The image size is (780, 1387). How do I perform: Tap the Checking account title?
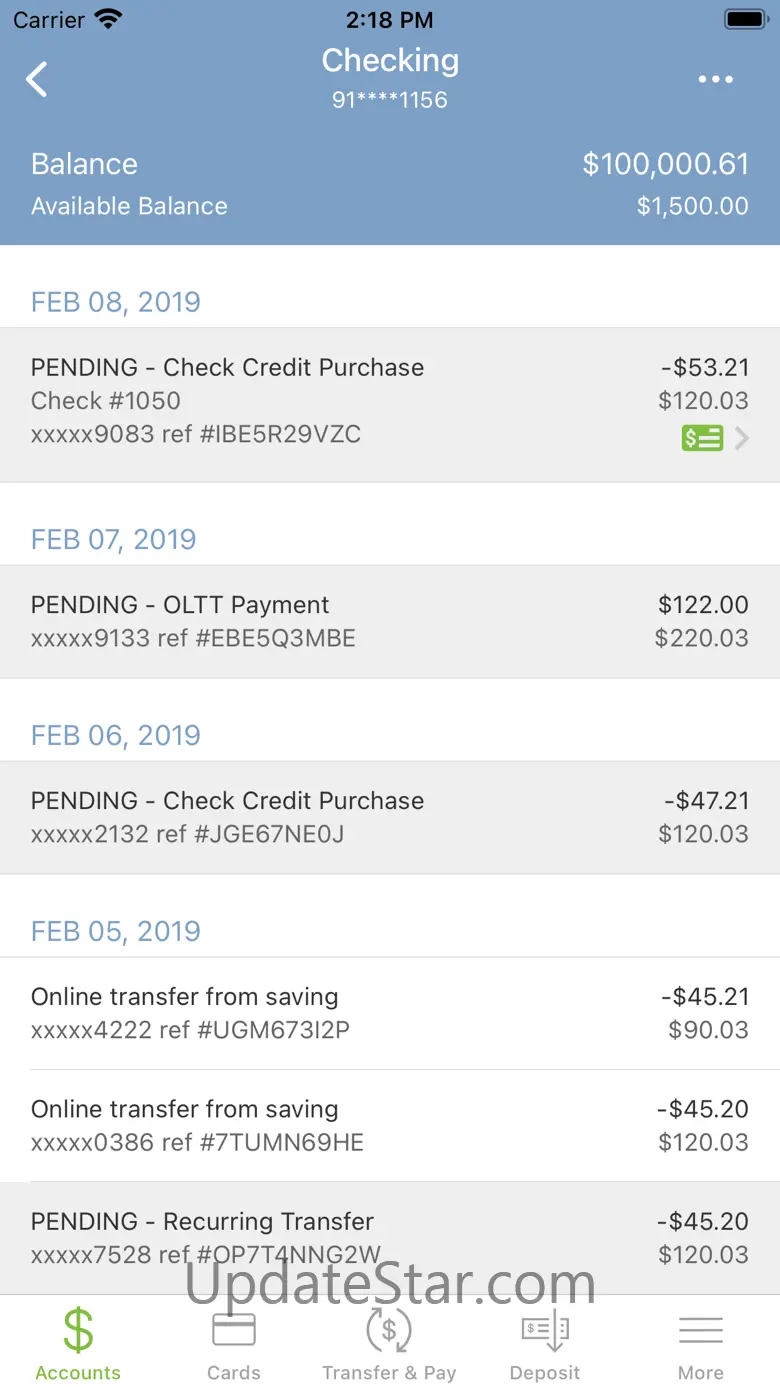pos(390,60)
